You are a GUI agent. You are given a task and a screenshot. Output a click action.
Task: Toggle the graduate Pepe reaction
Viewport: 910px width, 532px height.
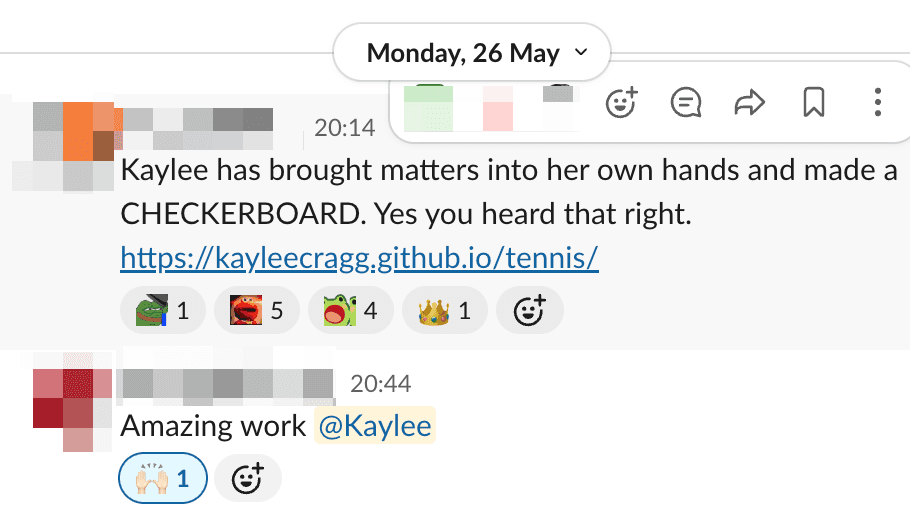pyautogui.click(x=163, y=312)
